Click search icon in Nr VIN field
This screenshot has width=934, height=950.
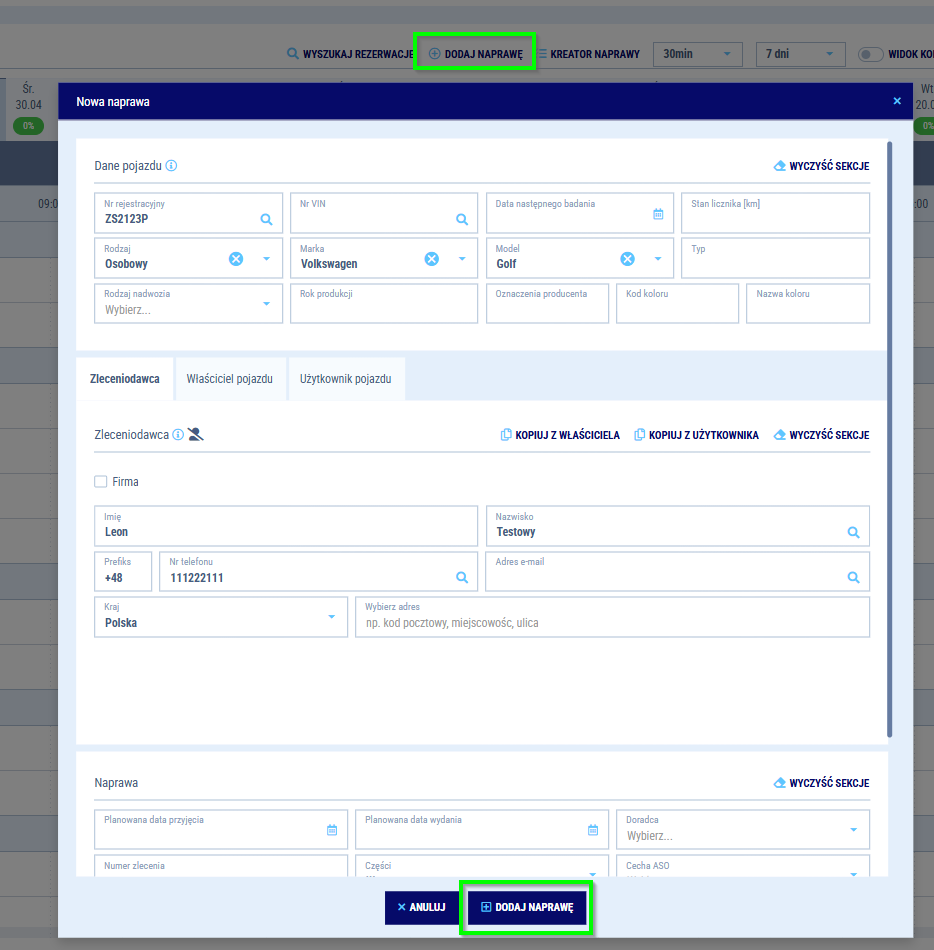[462, 219]
